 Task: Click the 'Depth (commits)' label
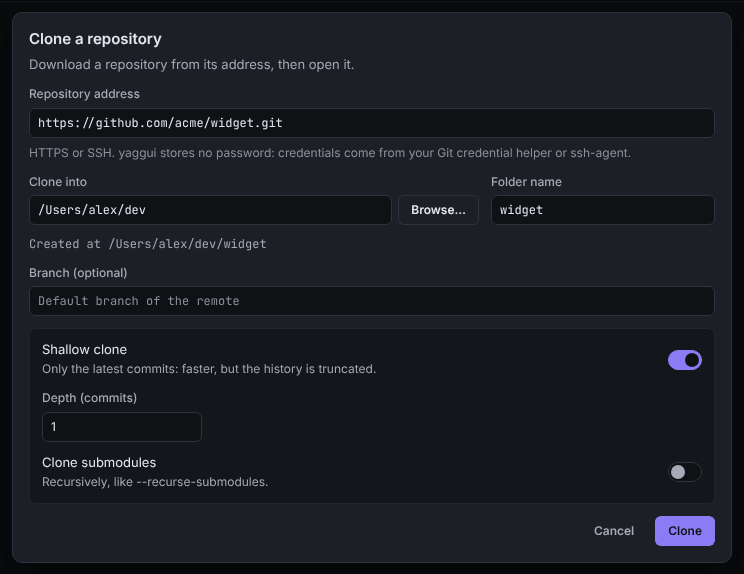(x=89, y=398)
